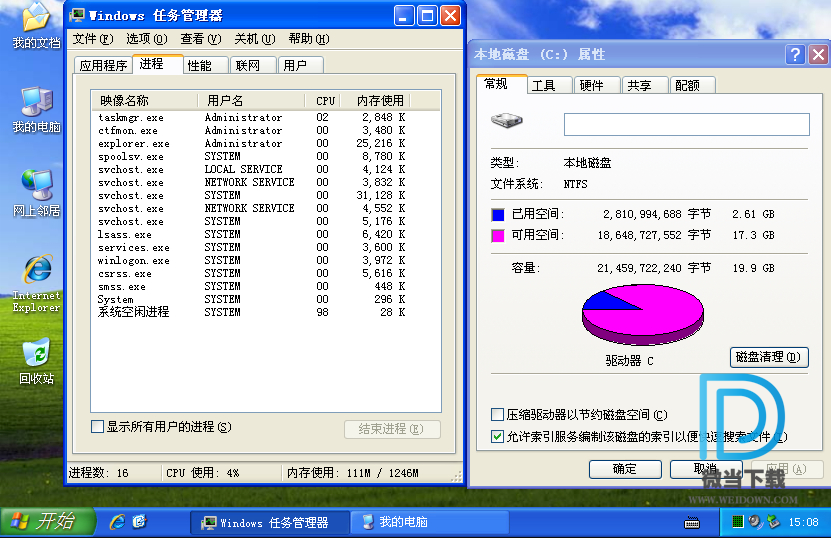Select the smss.exe process row

click(252, 287)
